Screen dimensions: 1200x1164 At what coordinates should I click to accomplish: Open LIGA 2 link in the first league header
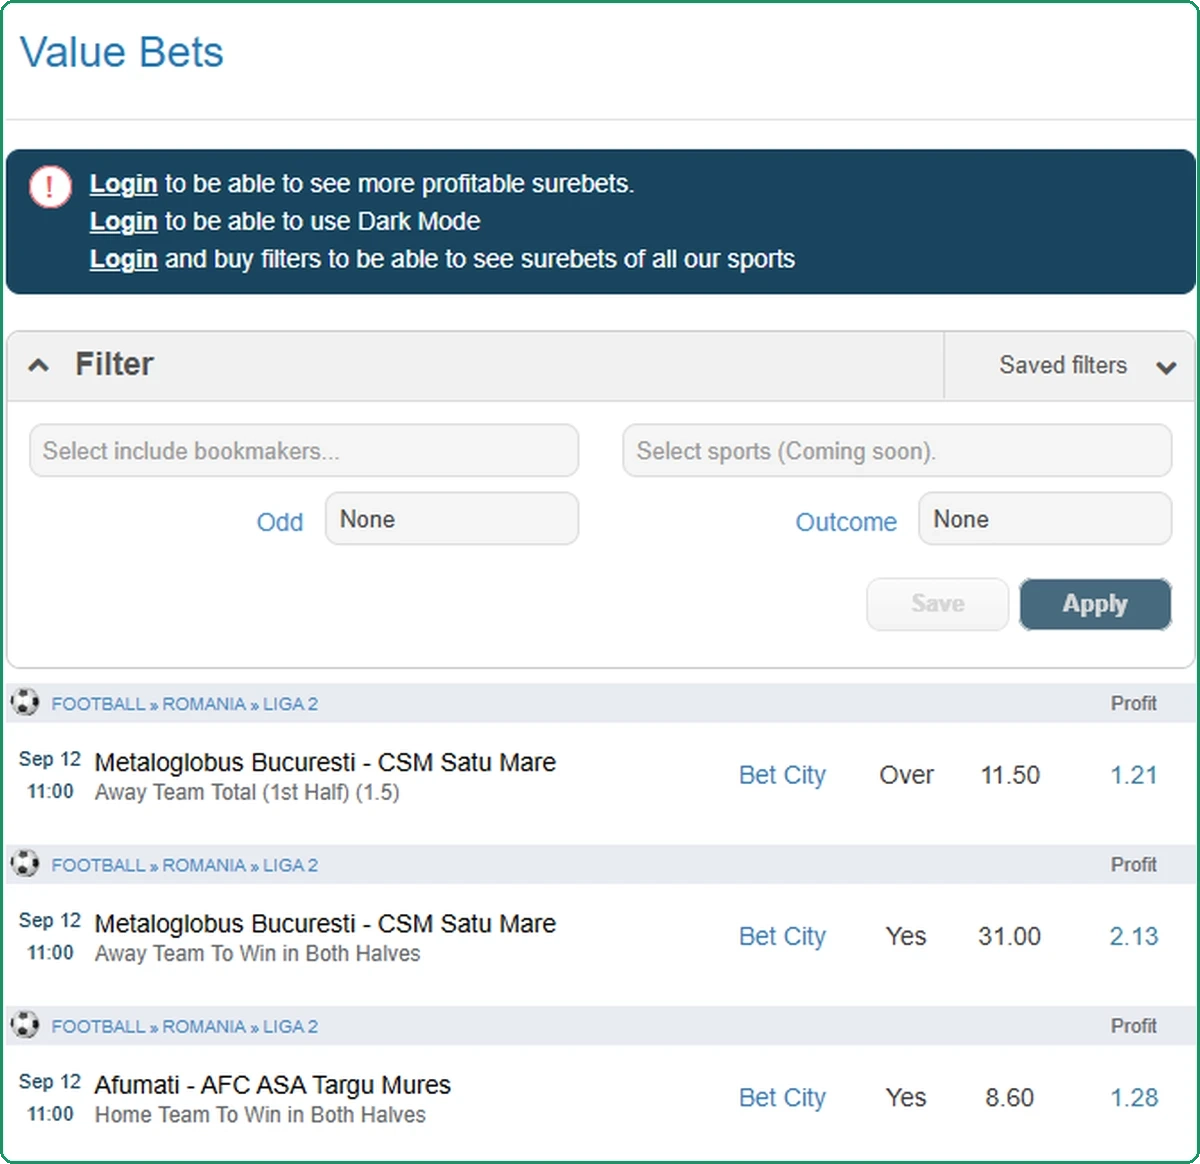[x=290, y=704]
